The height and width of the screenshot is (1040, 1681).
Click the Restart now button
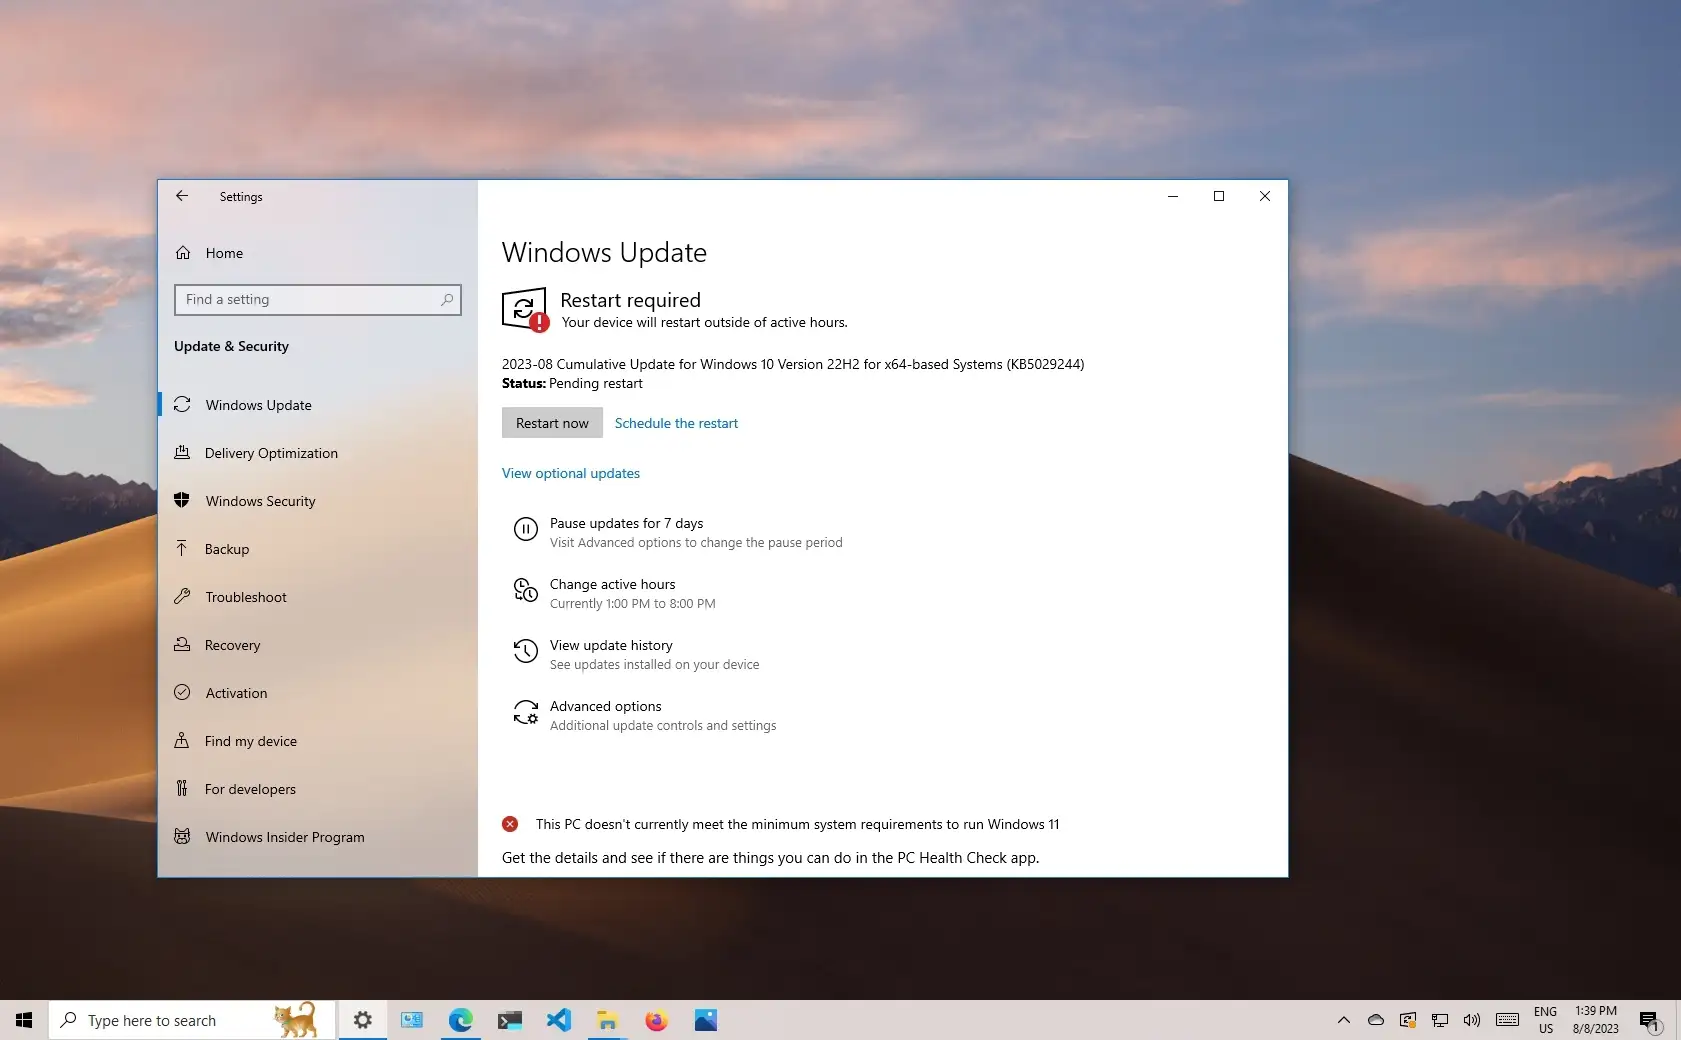(x=552, y=423)
